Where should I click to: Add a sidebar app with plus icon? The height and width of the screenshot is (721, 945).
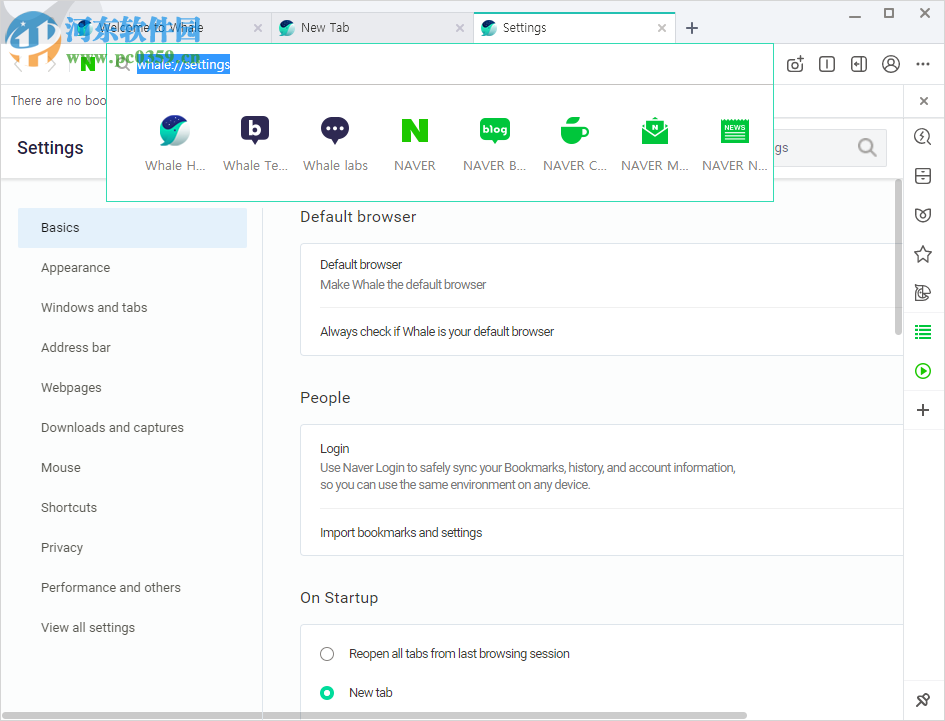(x=923, y=410)
